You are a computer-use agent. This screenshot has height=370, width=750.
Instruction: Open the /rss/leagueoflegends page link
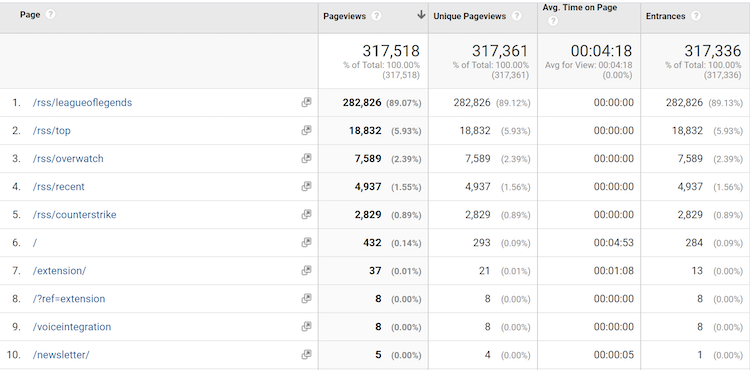coord(82,102)
